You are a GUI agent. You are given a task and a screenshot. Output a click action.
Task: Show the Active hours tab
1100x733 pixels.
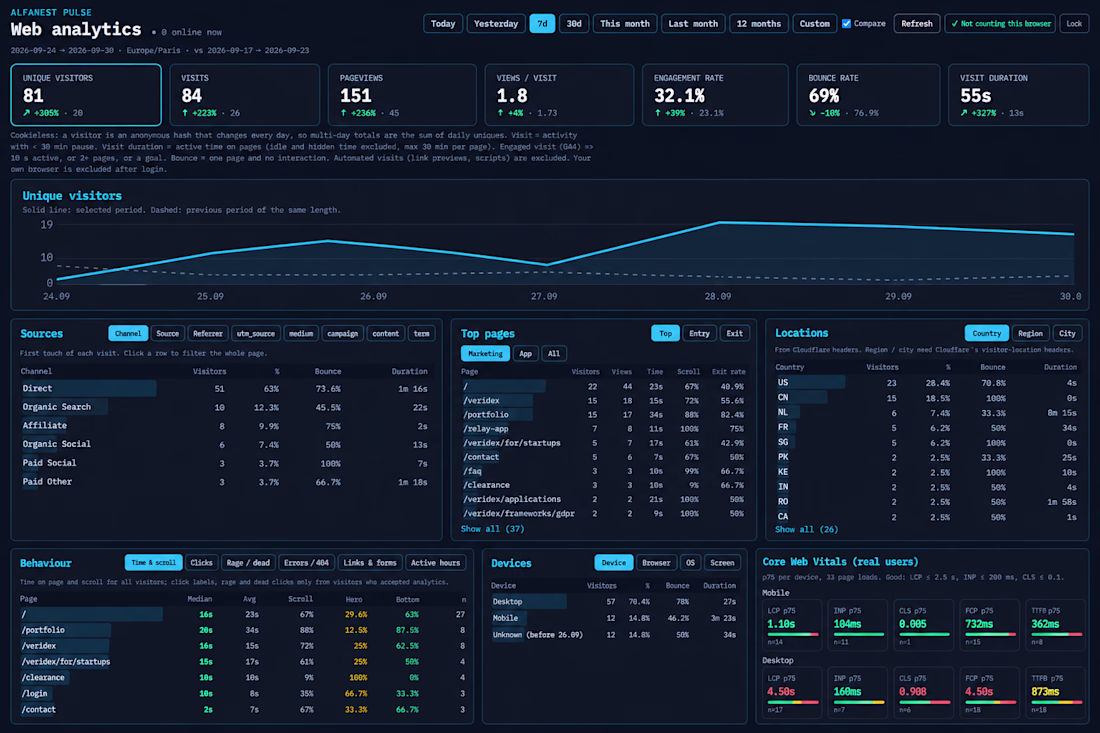pos(436,563)
